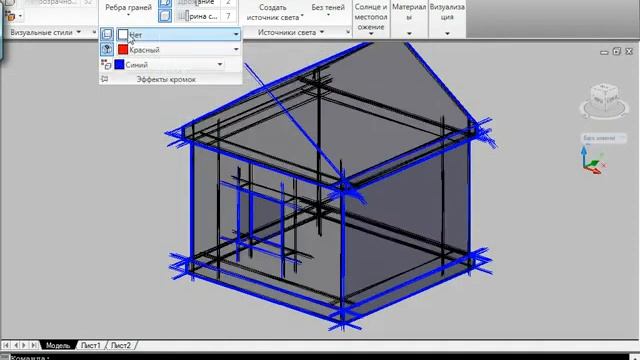Toggle the silhouette edges icon
The image size is (640, 360).
tap(165, 16)
